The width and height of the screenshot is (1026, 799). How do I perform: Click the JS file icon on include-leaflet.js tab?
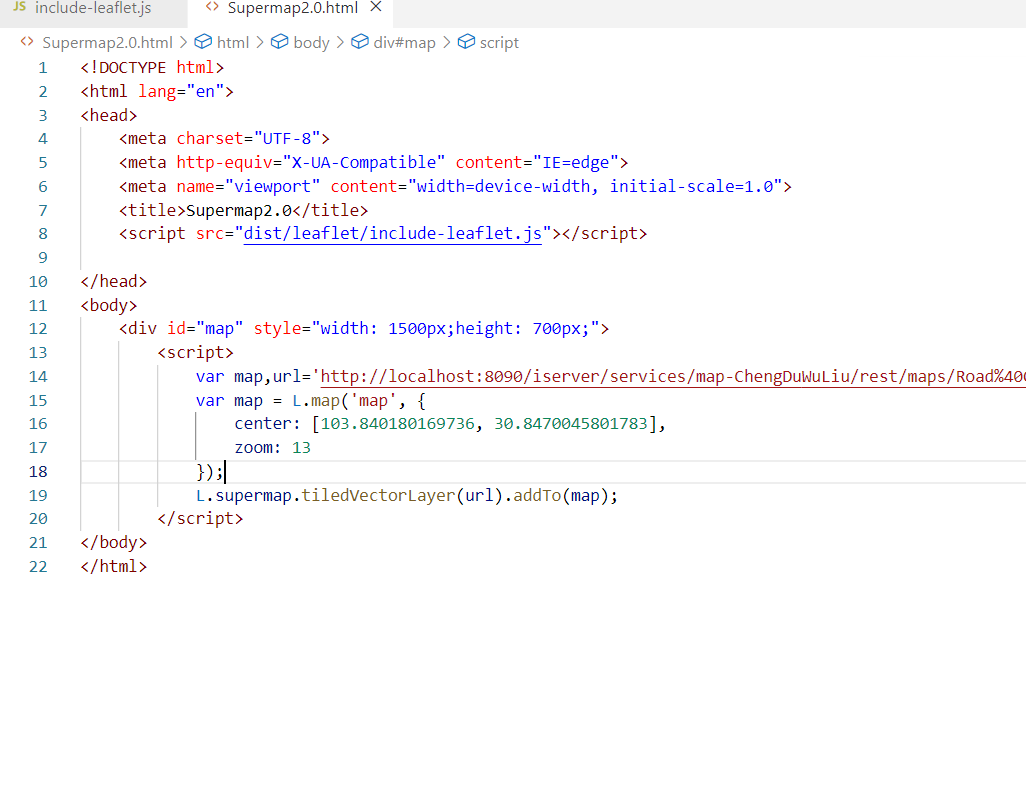20,7
